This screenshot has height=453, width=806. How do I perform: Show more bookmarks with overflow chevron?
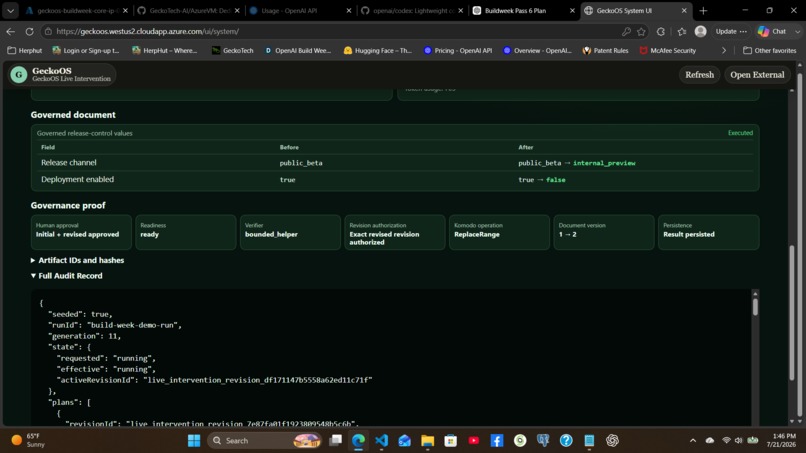[724, 50]
